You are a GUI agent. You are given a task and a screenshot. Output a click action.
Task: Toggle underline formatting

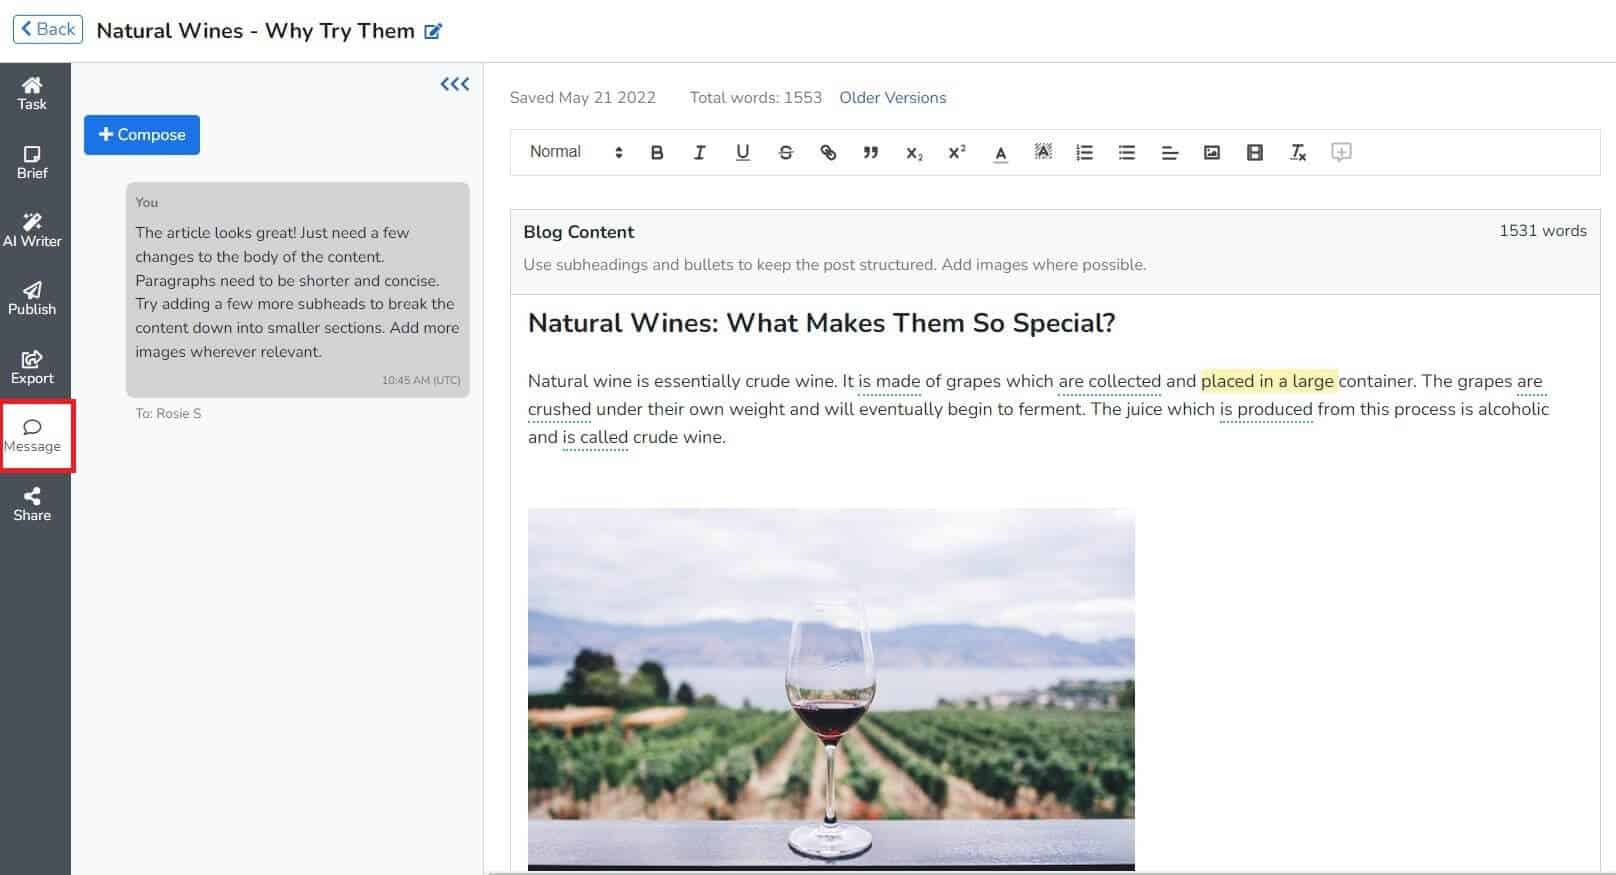(742, 152)
